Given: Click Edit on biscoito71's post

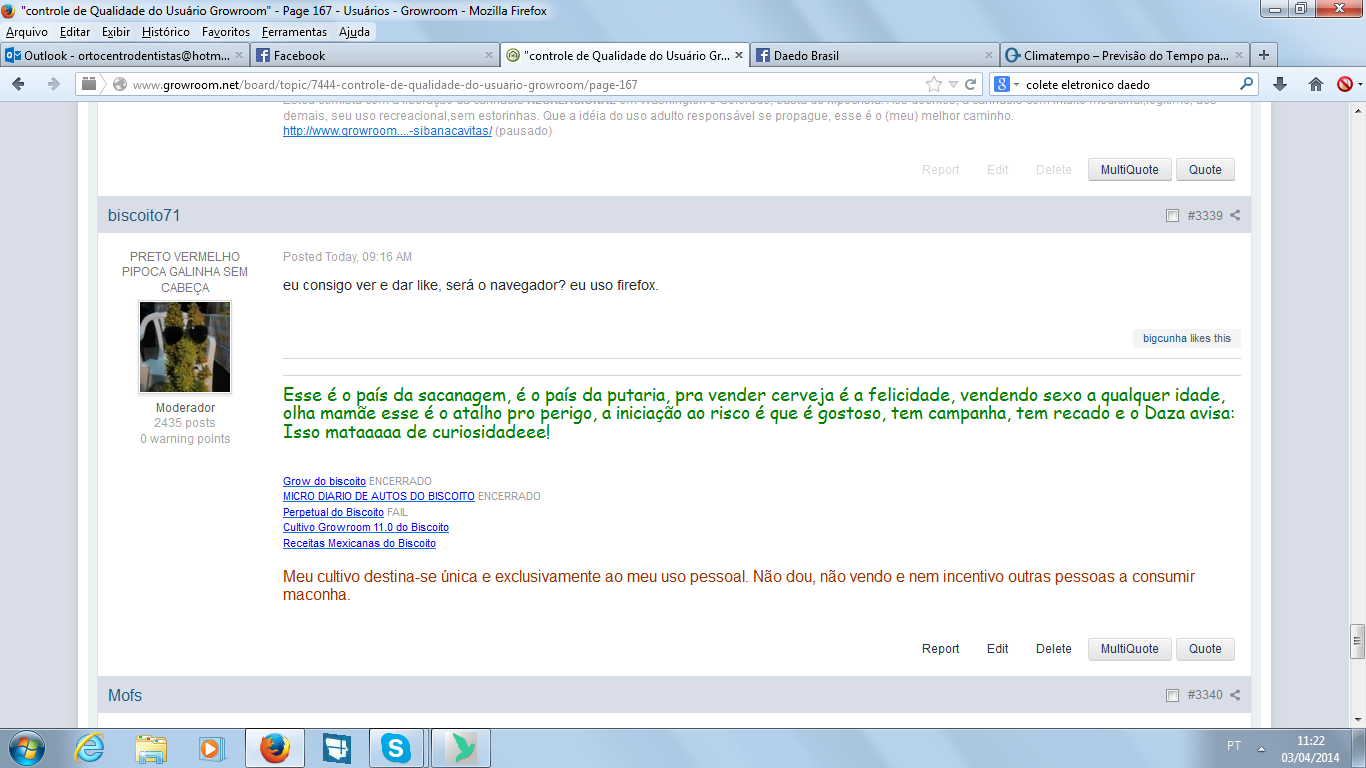Looking at the screenshot, I should pos(998,649).
